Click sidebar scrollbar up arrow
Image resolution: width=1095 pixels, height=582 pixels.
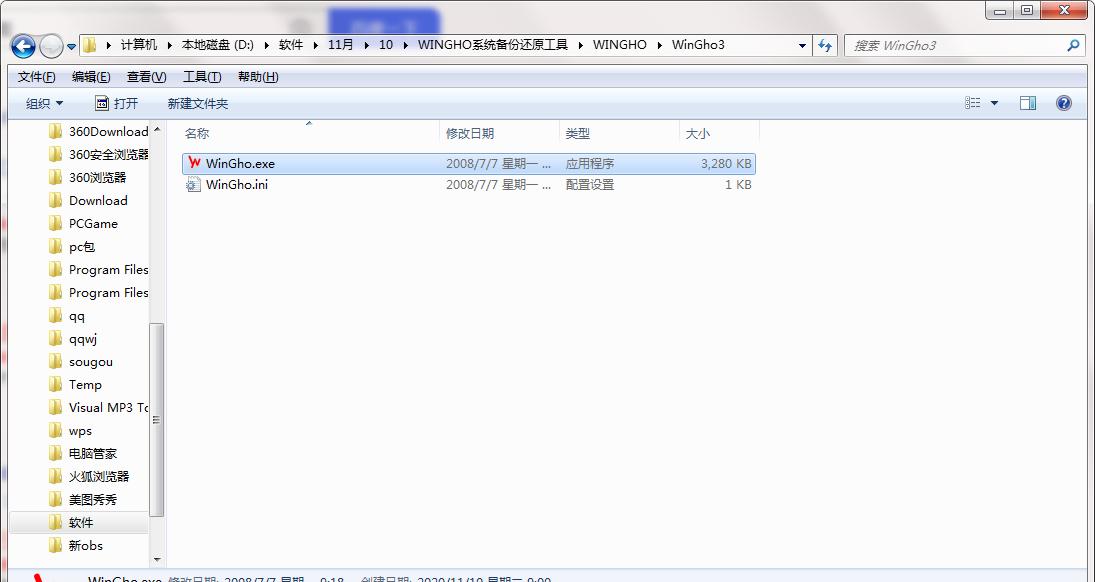click(x=157, y=130)
